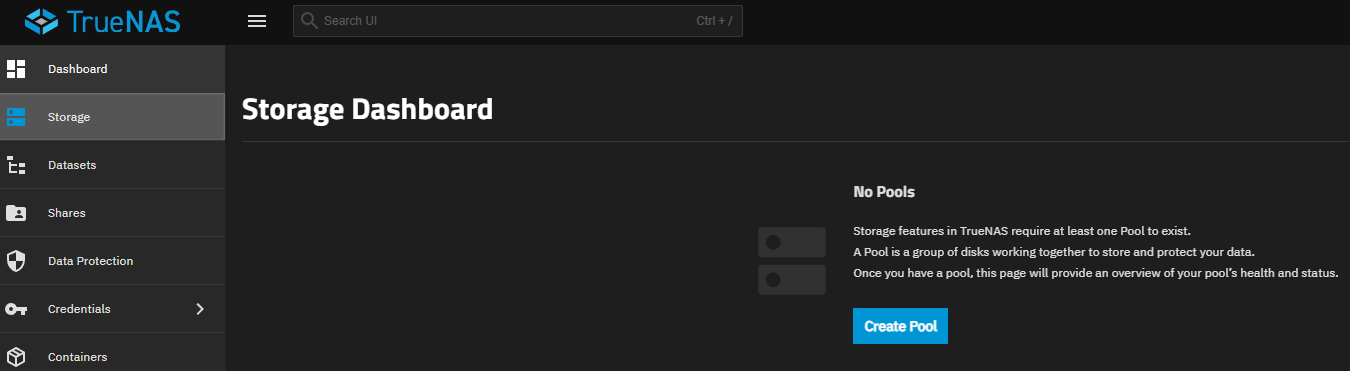Go to the Datasets page
The height and width of the screenshot is (371, 1350).
click(112, 165)
